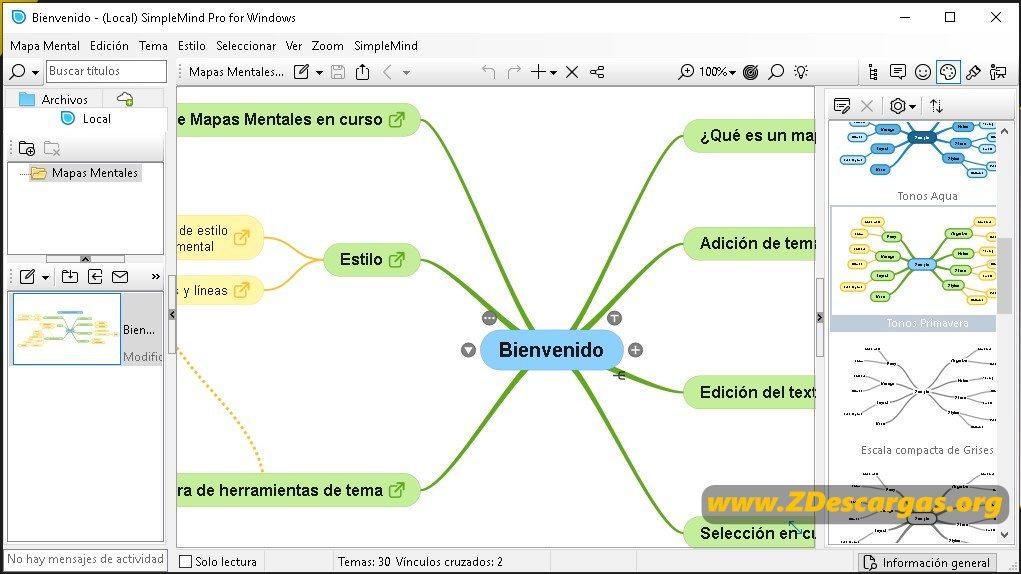Click the add cloud icon
This screenshot has width=1021, height=574.
point(125,99)
